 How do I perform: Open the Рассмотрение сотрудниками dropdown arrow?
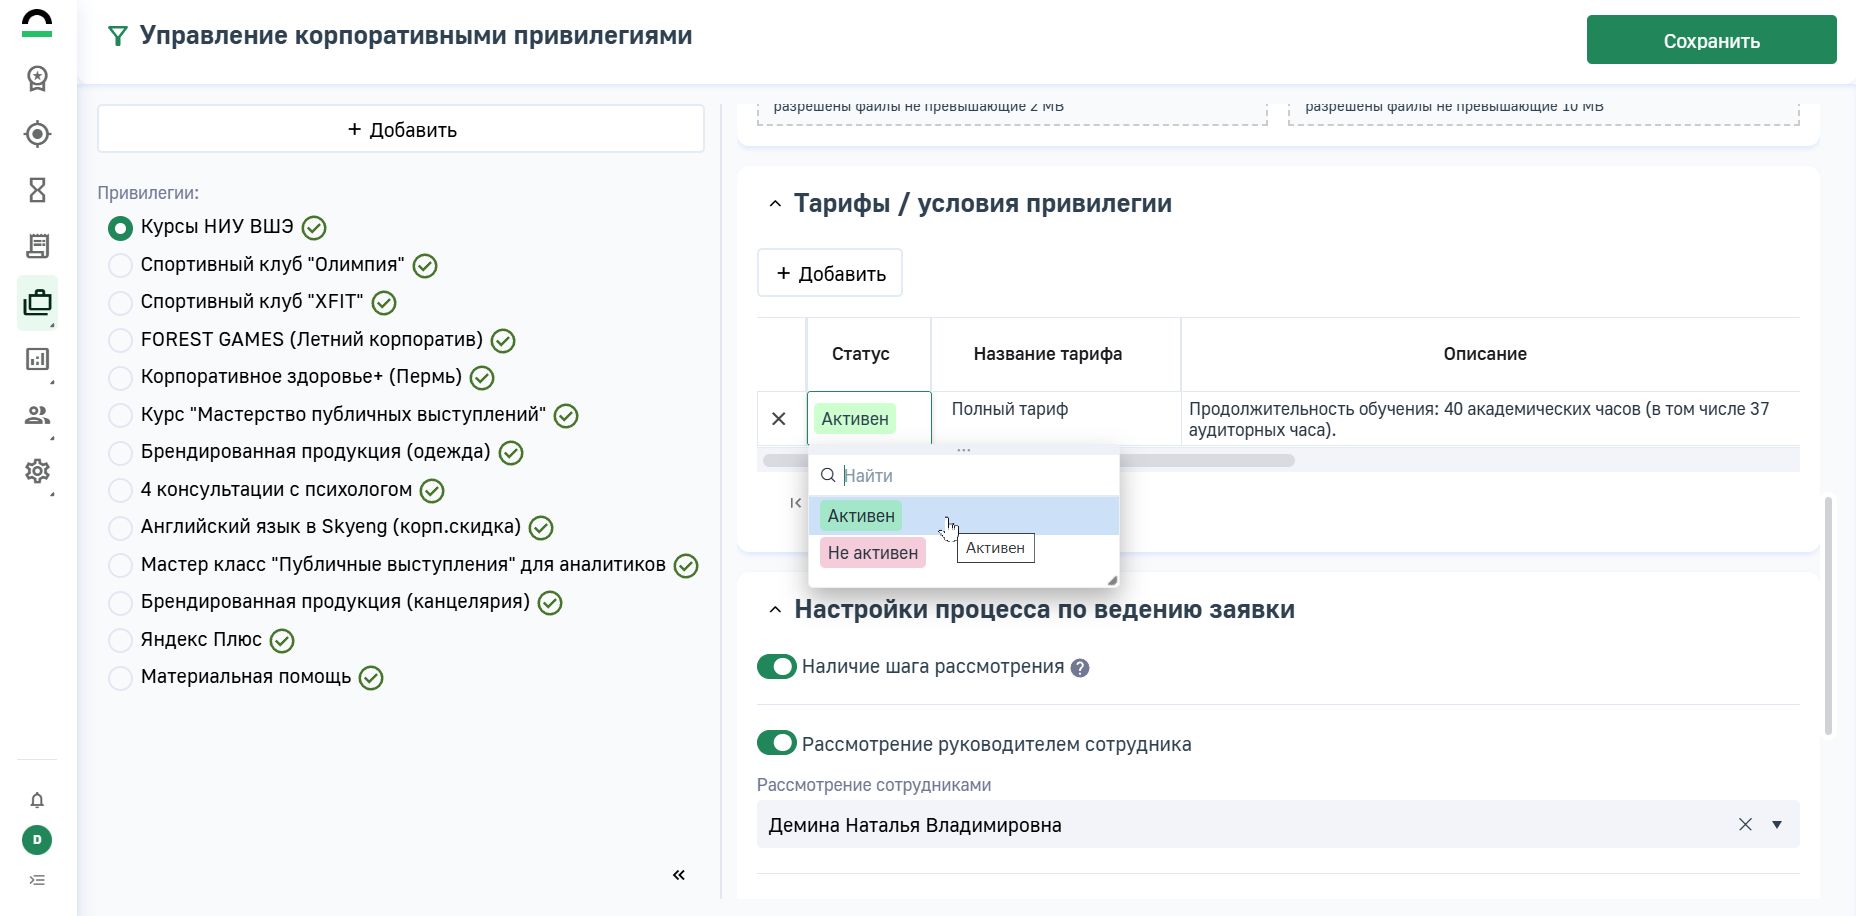tap(1777, 825)
